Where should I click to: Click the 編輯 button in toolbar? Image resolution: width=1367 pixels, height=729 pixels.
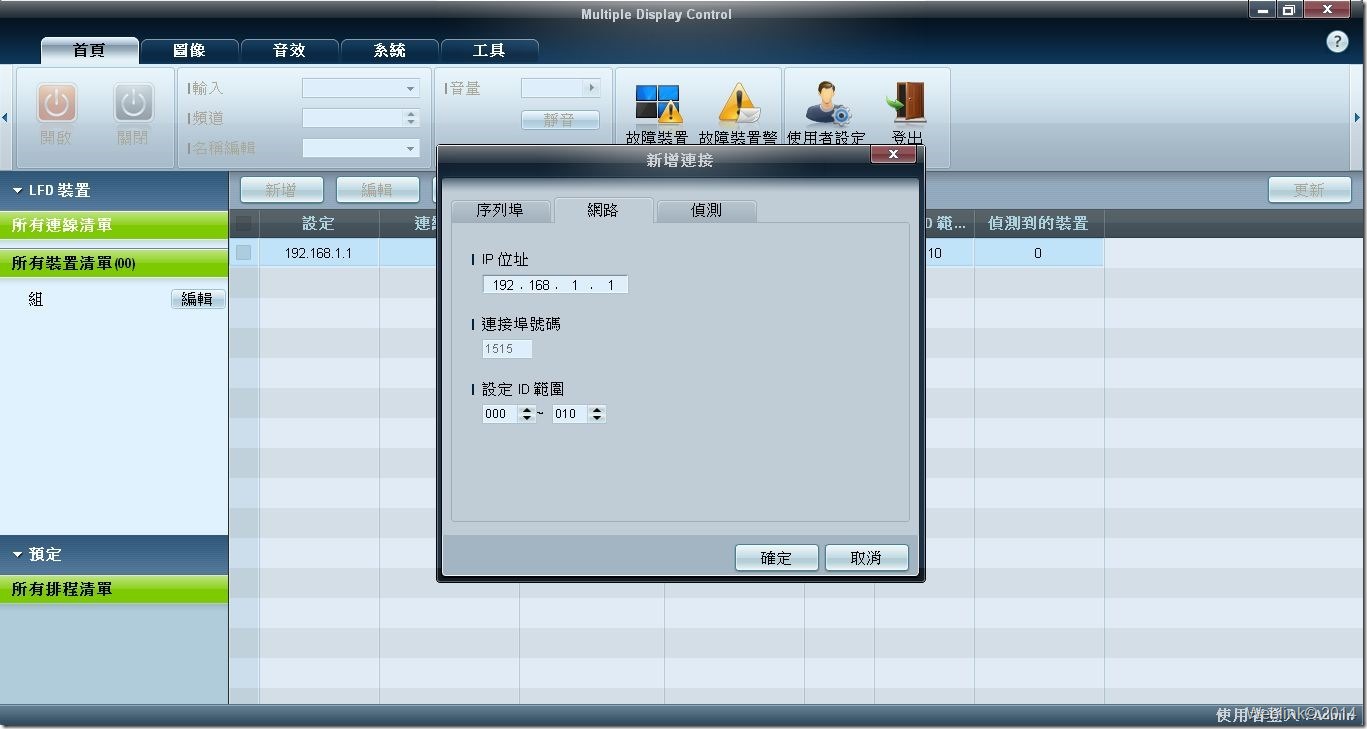click(x=377, y=190)
